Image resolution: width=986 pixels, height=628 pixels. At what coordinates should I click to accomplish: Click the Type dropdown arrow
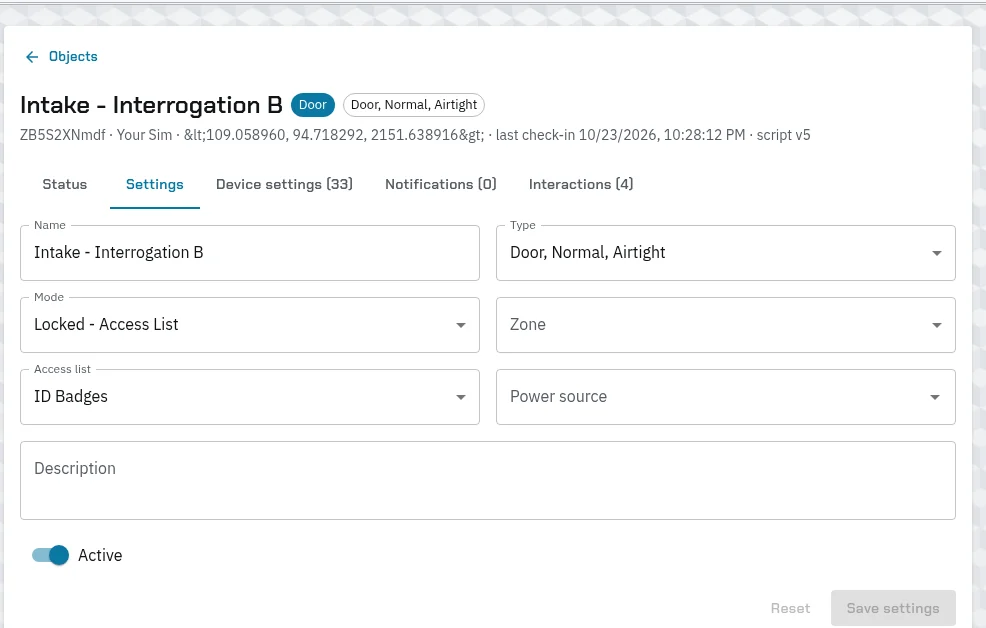936,253
